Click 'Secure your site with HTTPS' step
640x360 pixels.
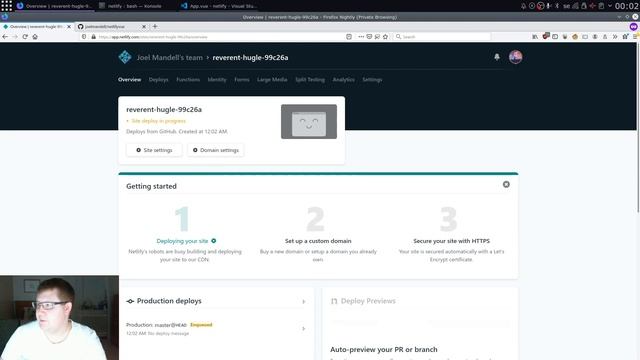click(x=451, y=241)
